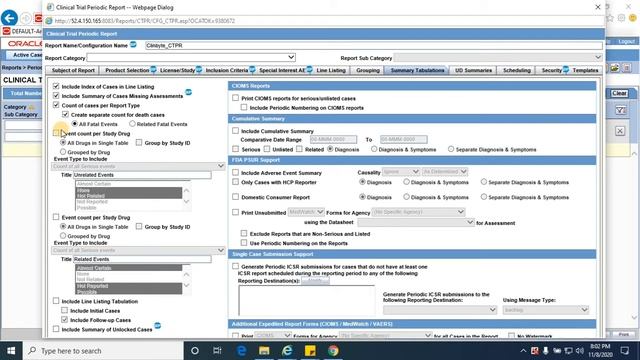Click the filter icon in background window

click(x=620, y=110)
